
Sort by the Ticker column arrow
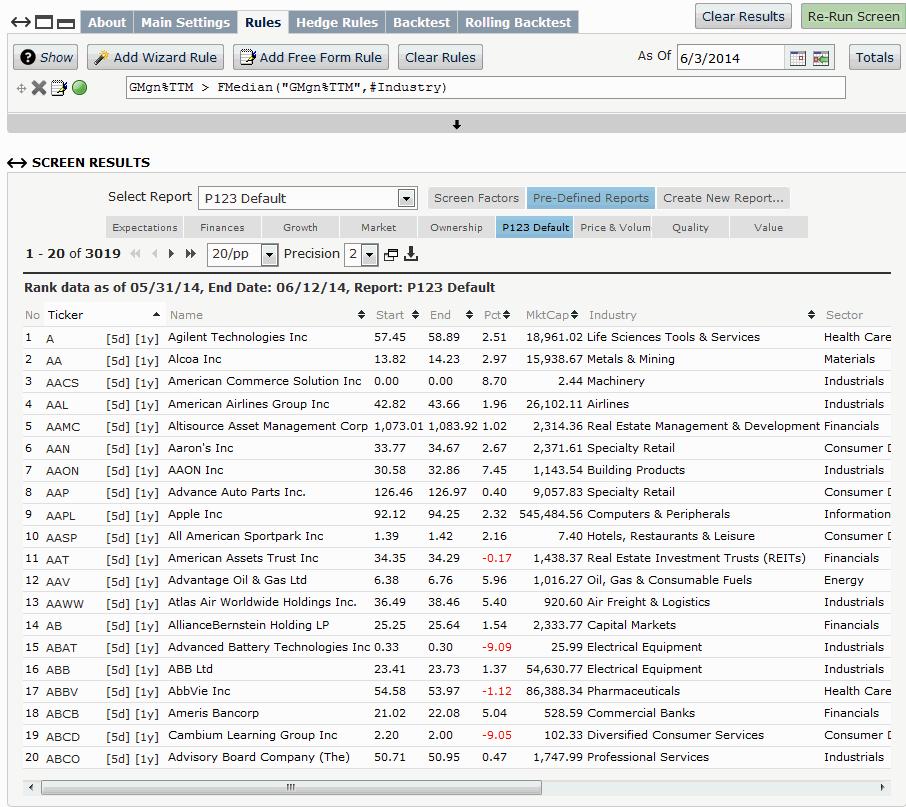(x=156, y=314)
